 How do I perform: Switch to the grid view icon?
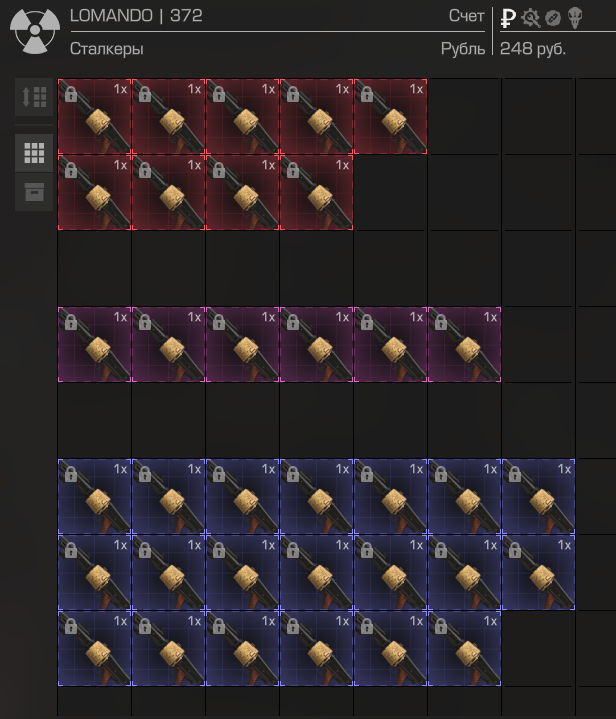tap(34, 153)
